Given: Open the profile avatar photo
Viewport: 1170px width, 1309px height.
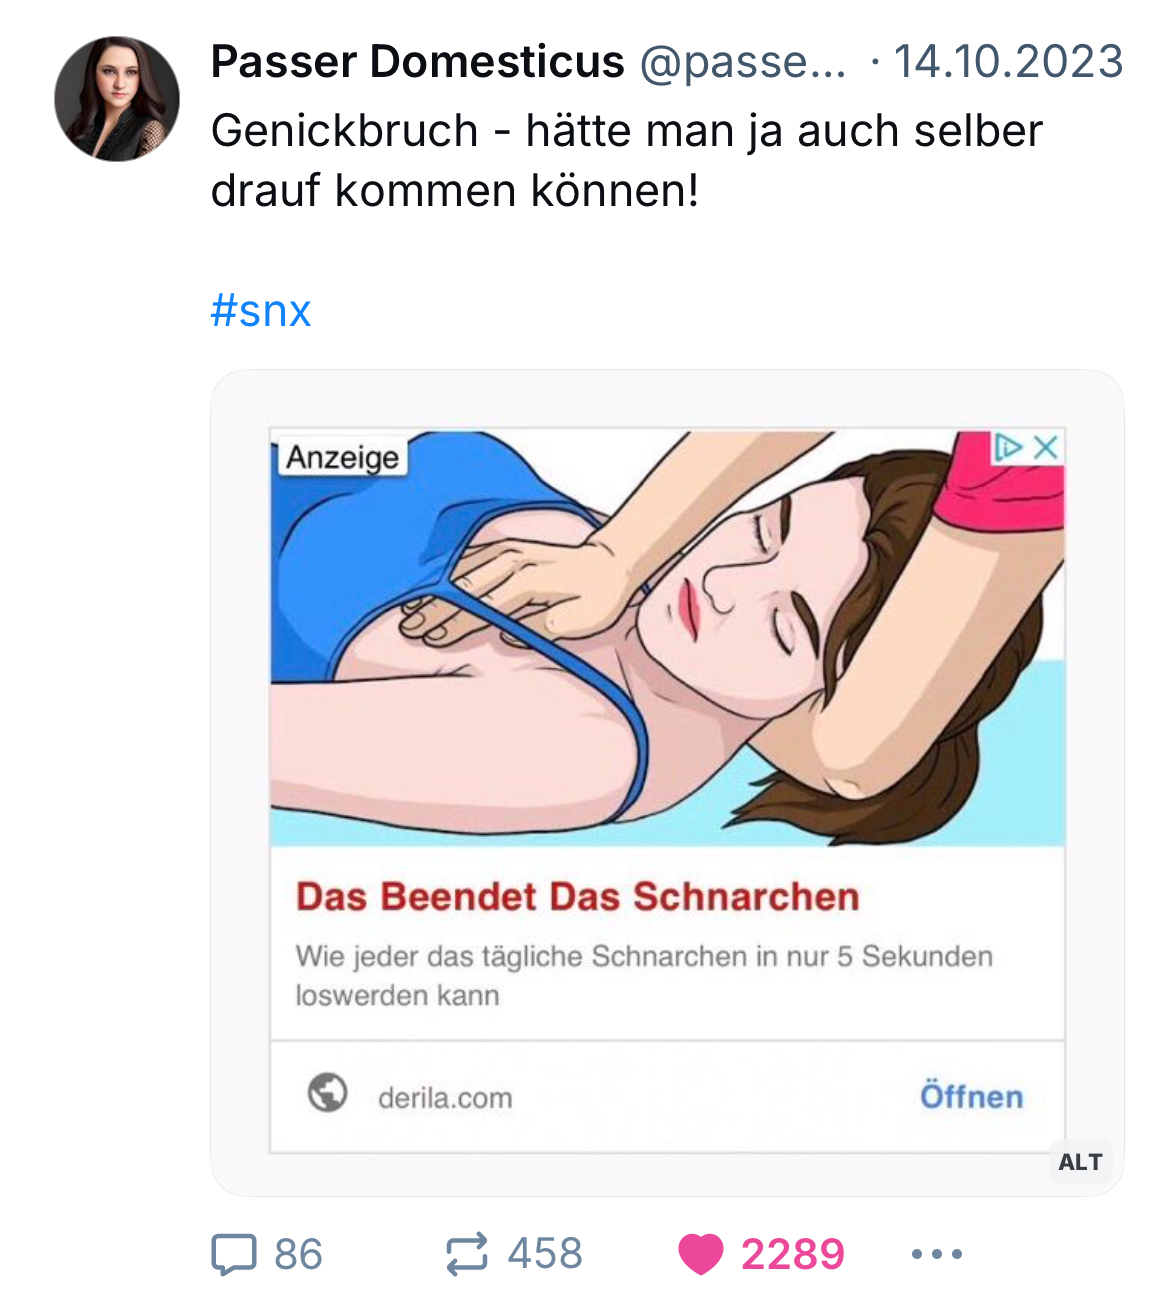Looking at the screenshot, I should point(117,99).
